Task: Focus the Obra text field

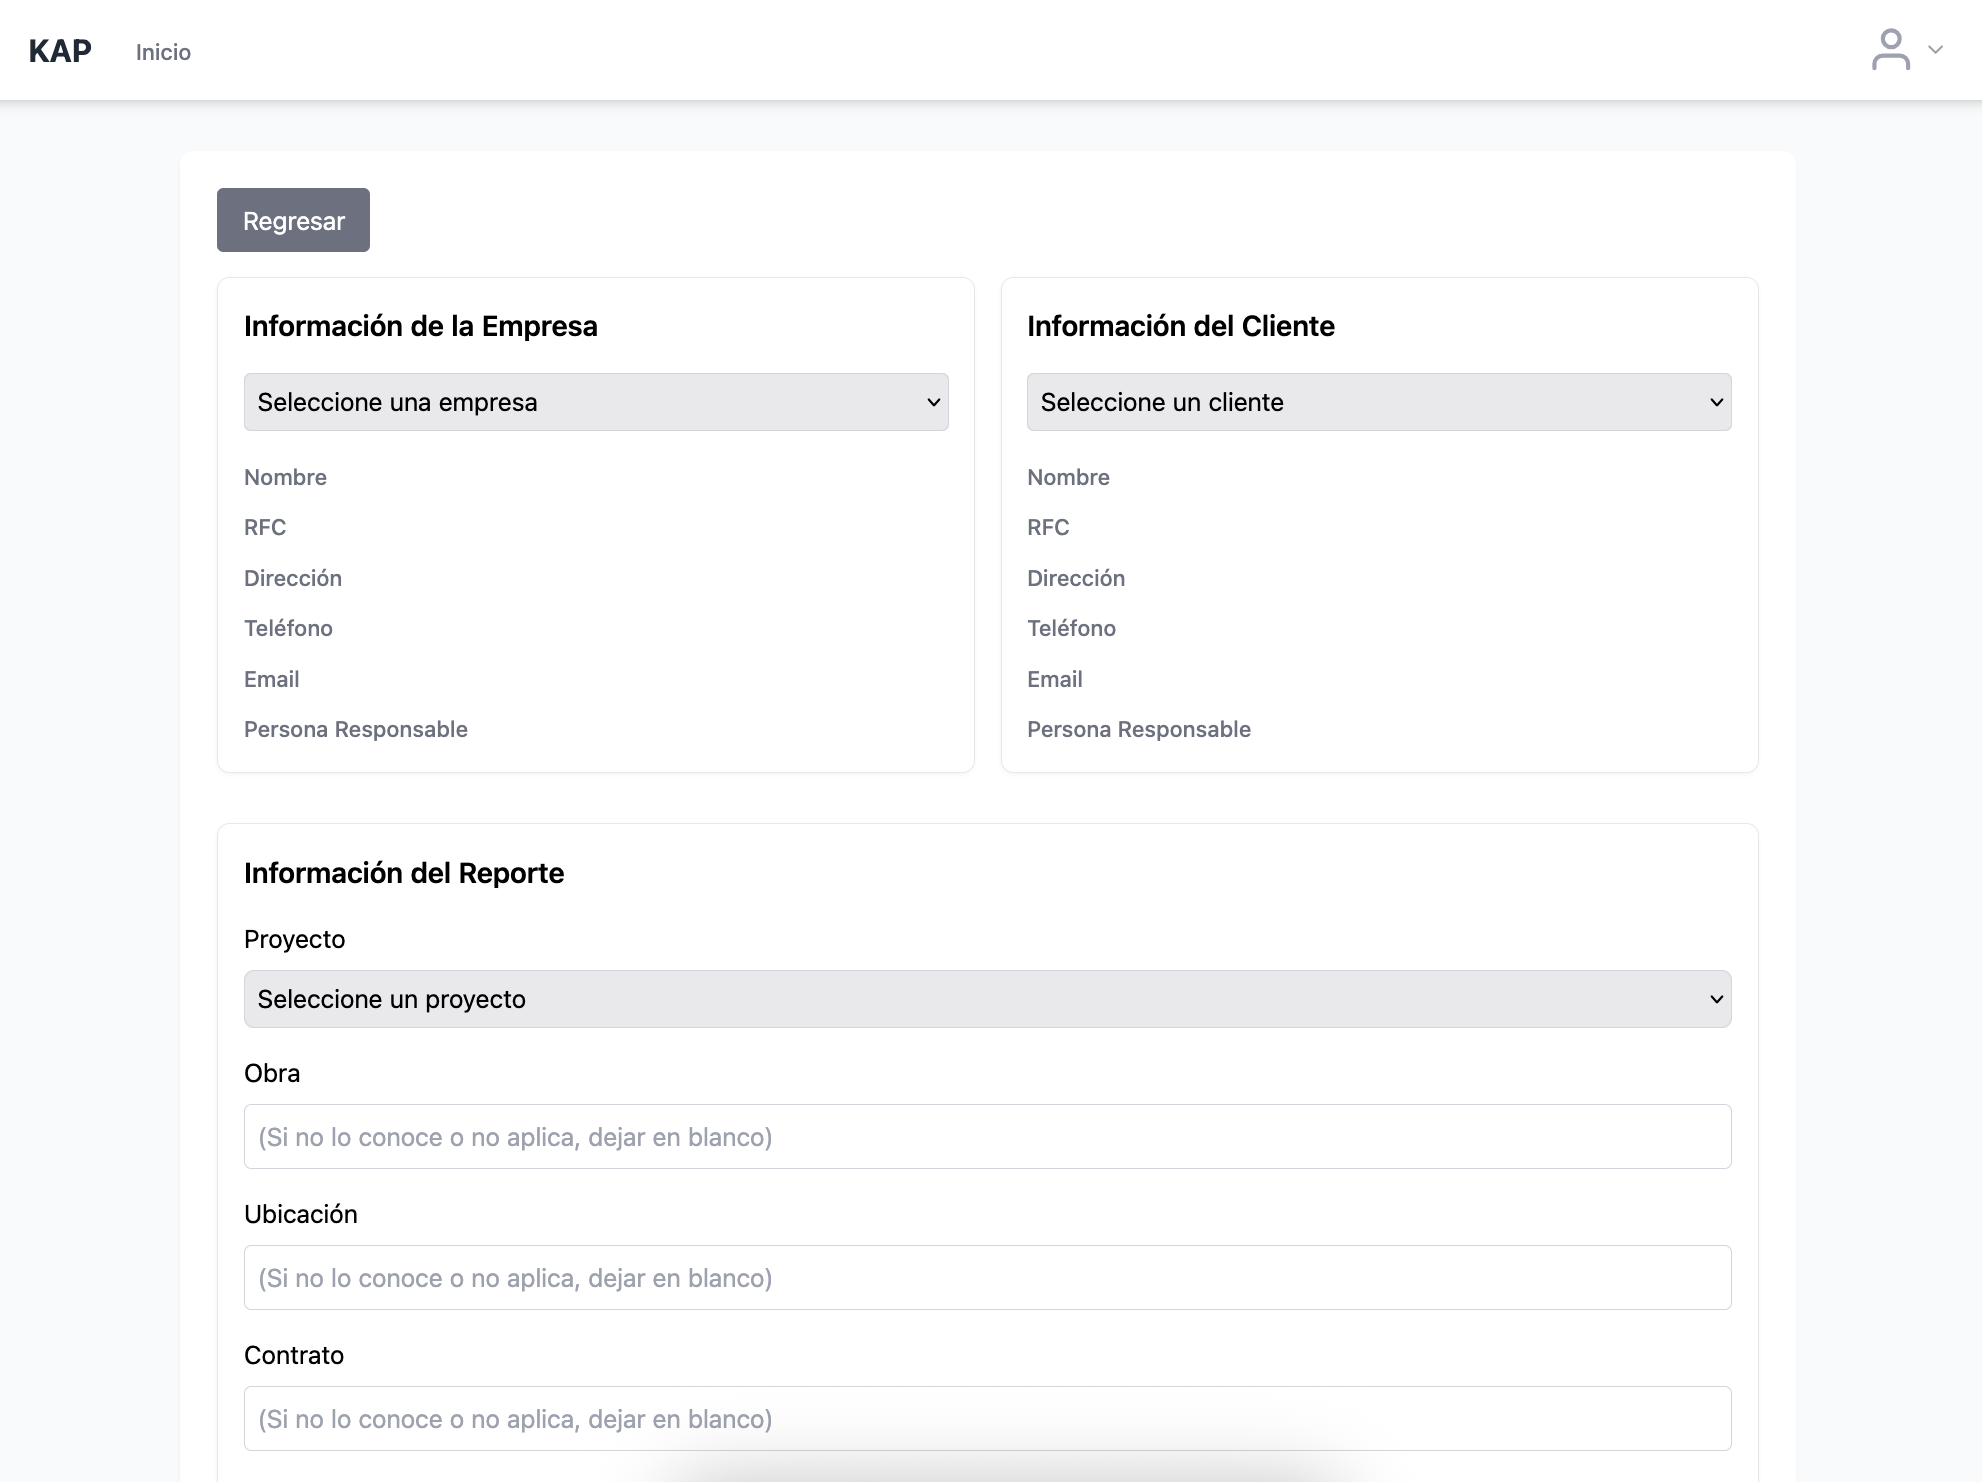Action: coord(987,1137)
